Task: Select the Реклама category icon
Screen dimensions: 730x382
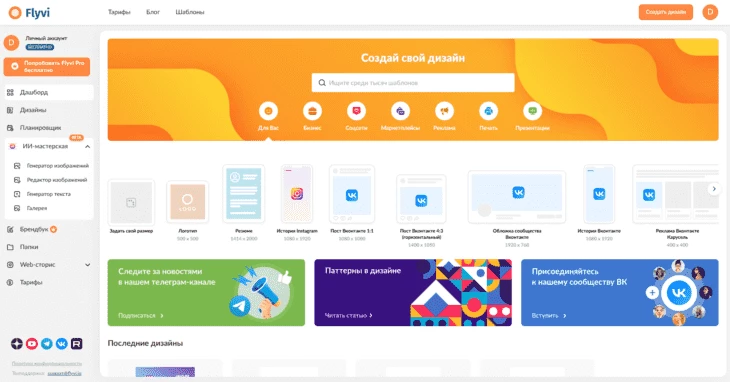Action: (x=444, y=111)
